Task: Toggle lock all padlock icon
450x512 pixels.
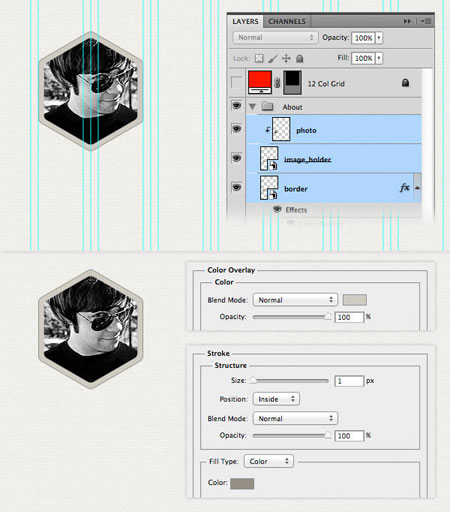Action: click(x=300, y=59)
